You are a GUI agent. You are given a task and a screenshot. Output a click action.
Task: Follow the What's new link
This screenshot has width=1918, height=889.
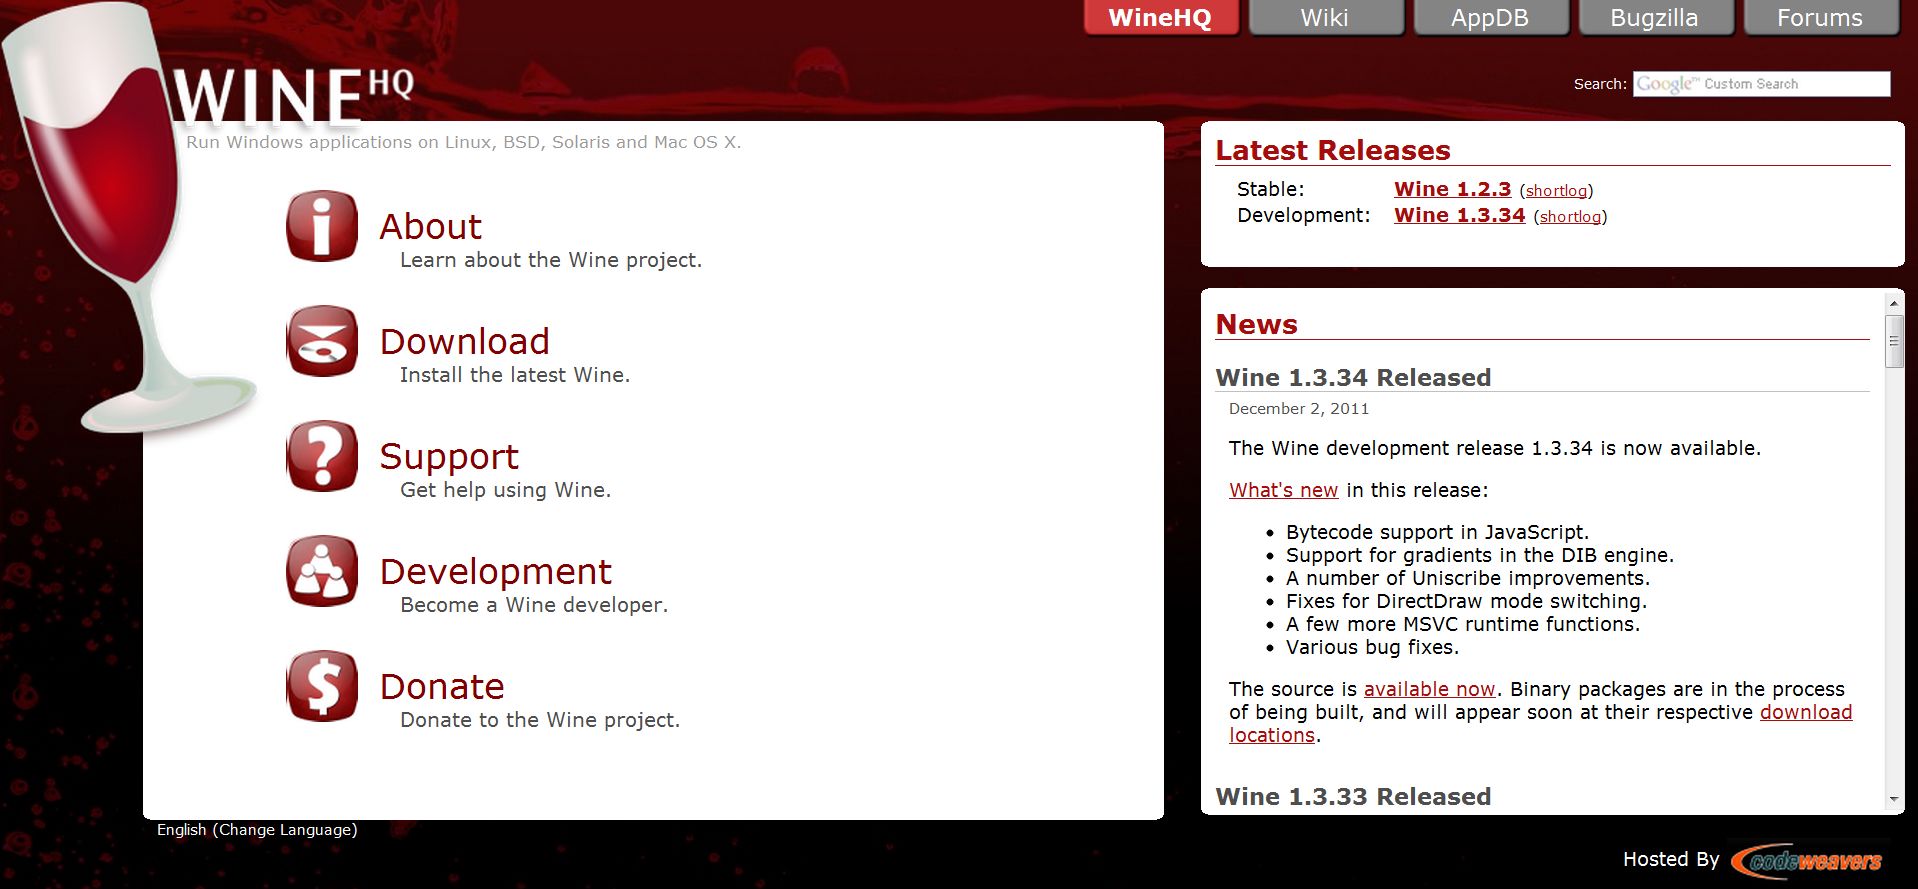click(1284, 490)
